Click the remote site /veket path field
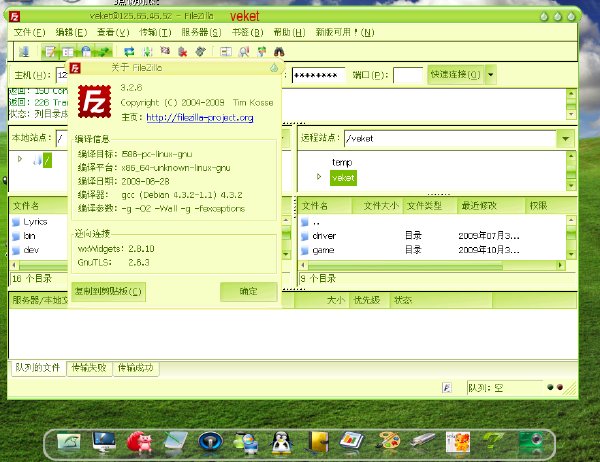This screenshot has width=600, height=462. tap(450, 139)
